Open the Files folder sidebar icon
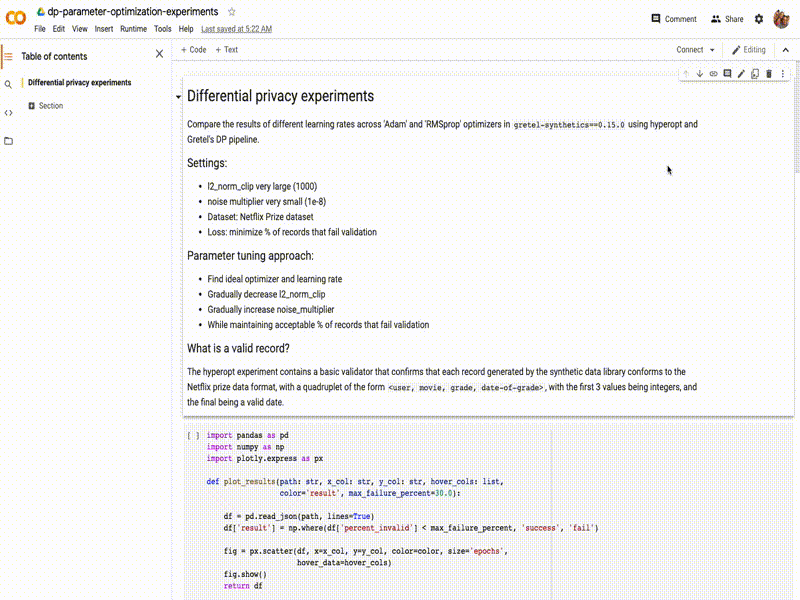The height and width of the screenshot is (600, 800). (8, 141)
